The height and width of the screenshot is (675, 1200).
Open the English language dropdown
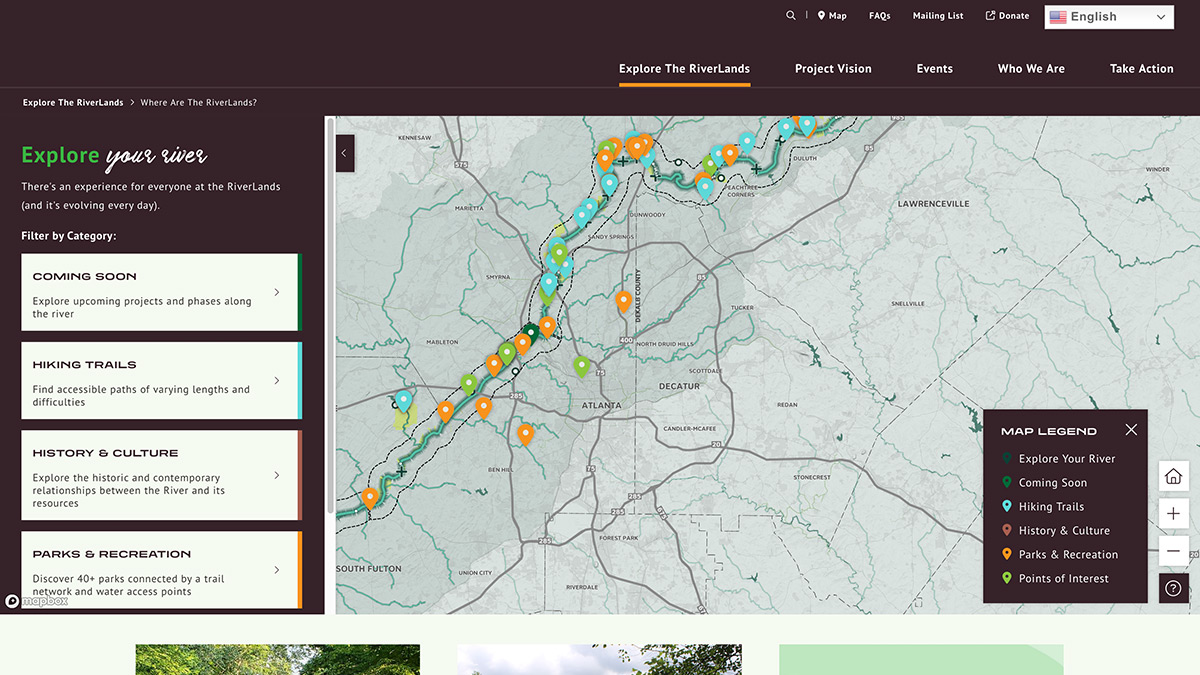pyautogui.click(x=1109, y=17)
